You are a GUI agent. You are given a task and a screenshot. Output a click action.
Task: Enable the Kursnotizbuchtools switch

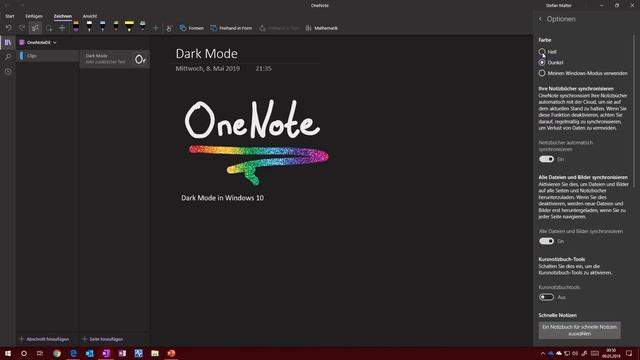[546, 297]
